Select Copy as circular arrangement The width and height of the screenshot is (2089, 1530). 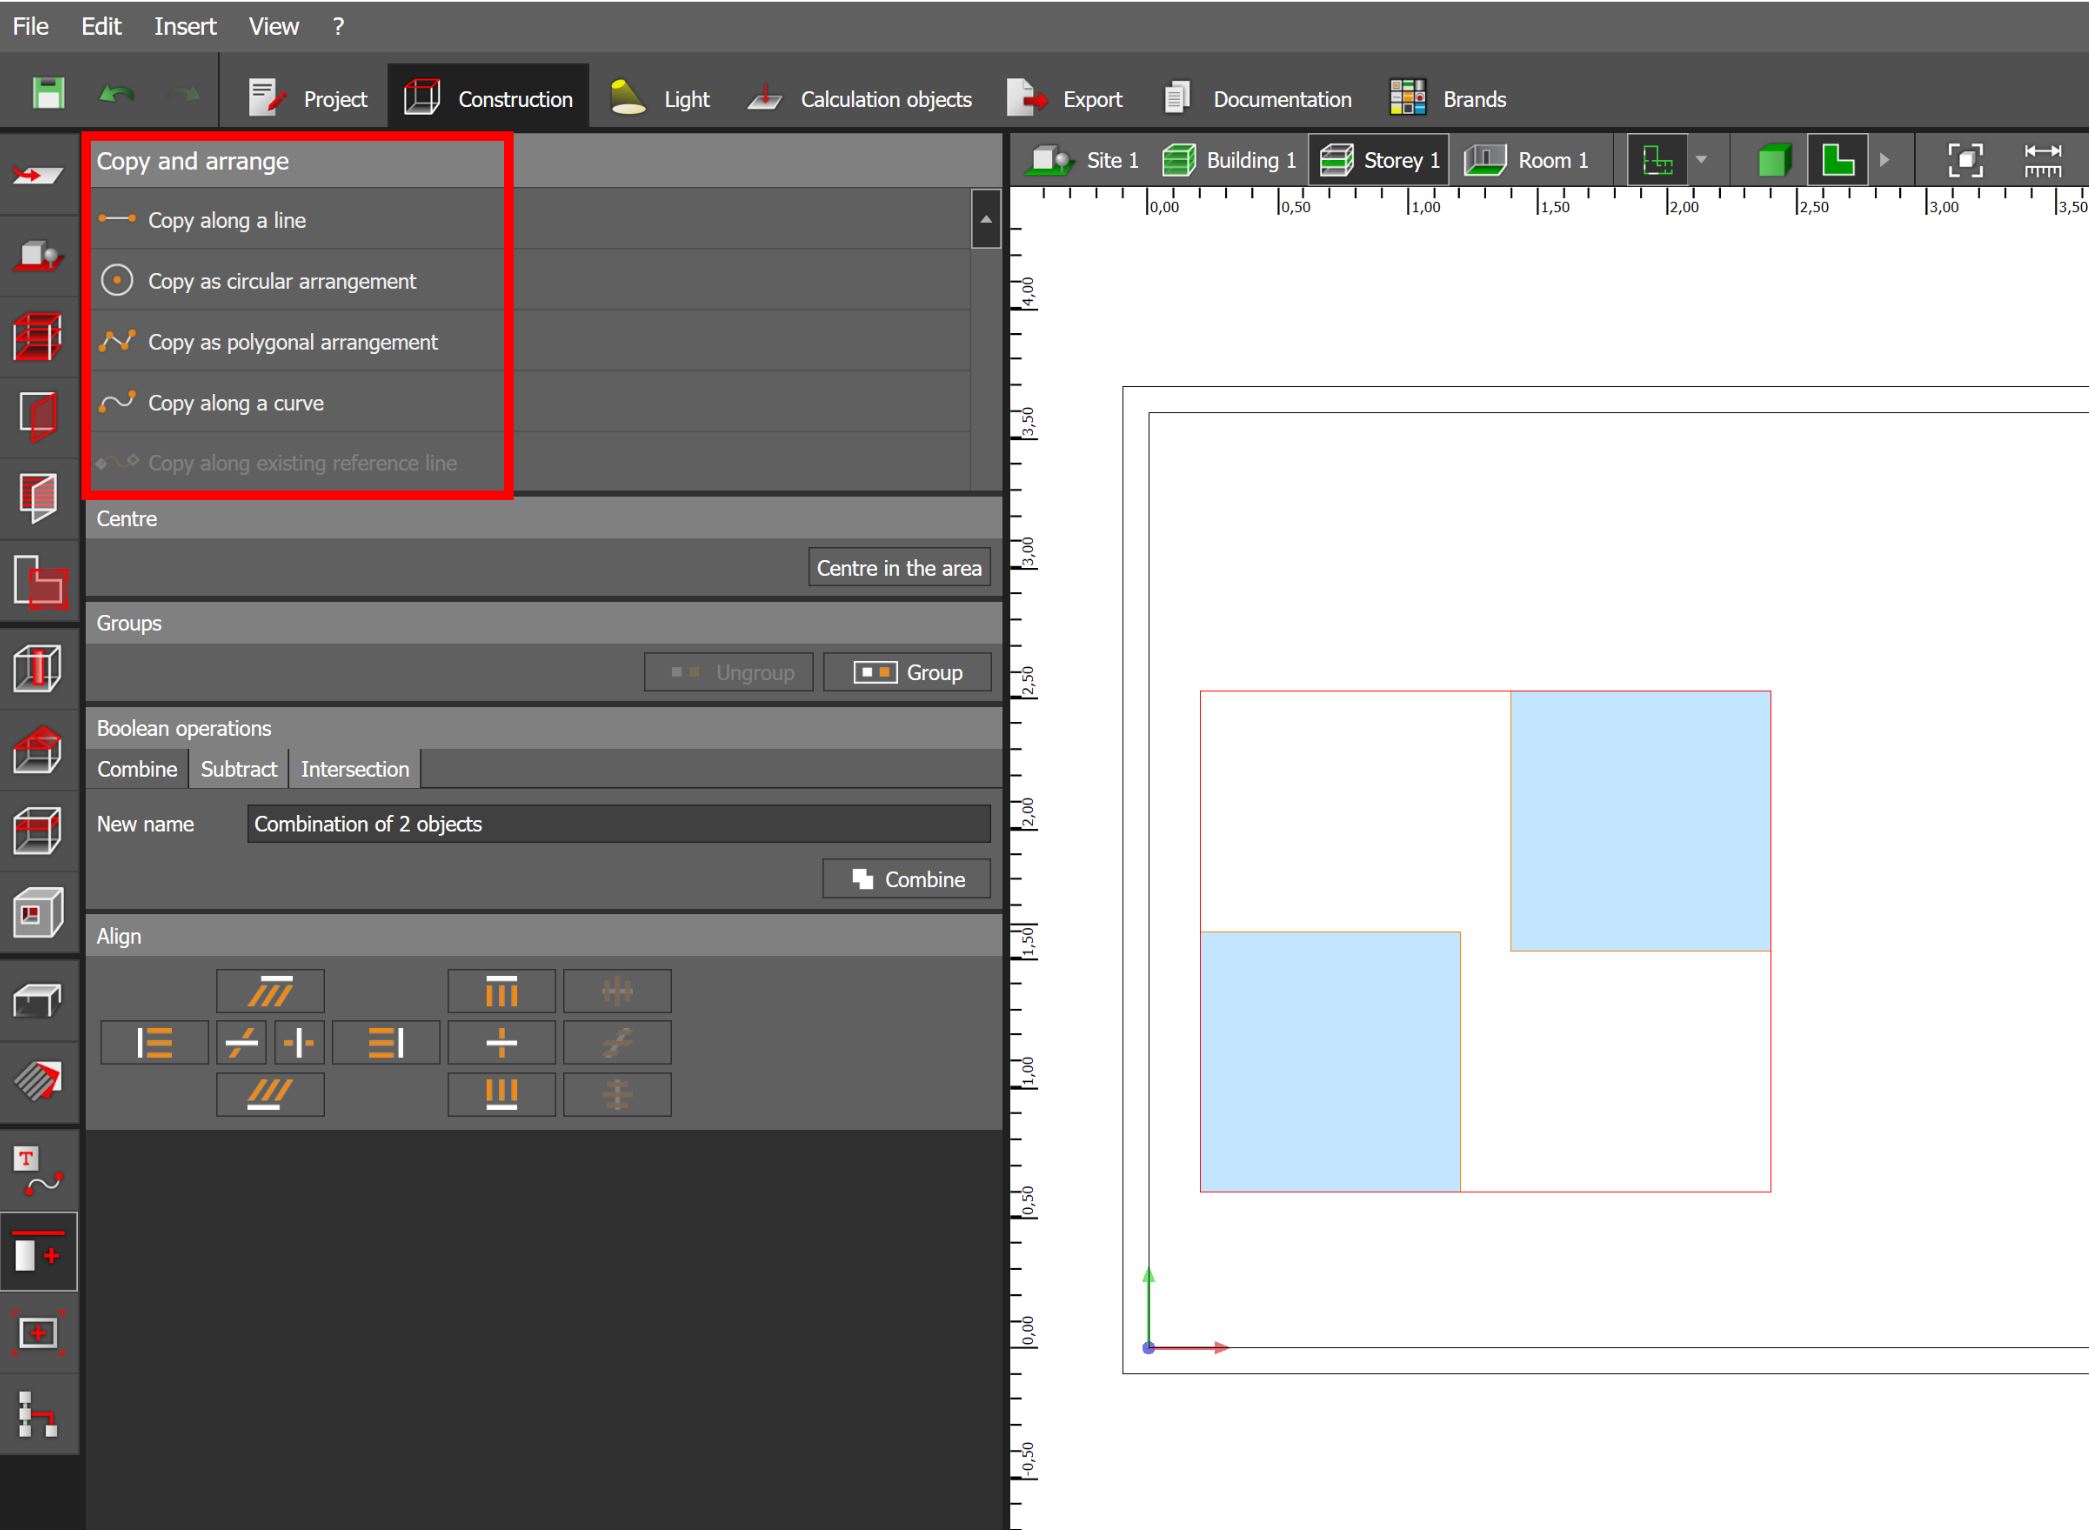[x=281, y=281]
